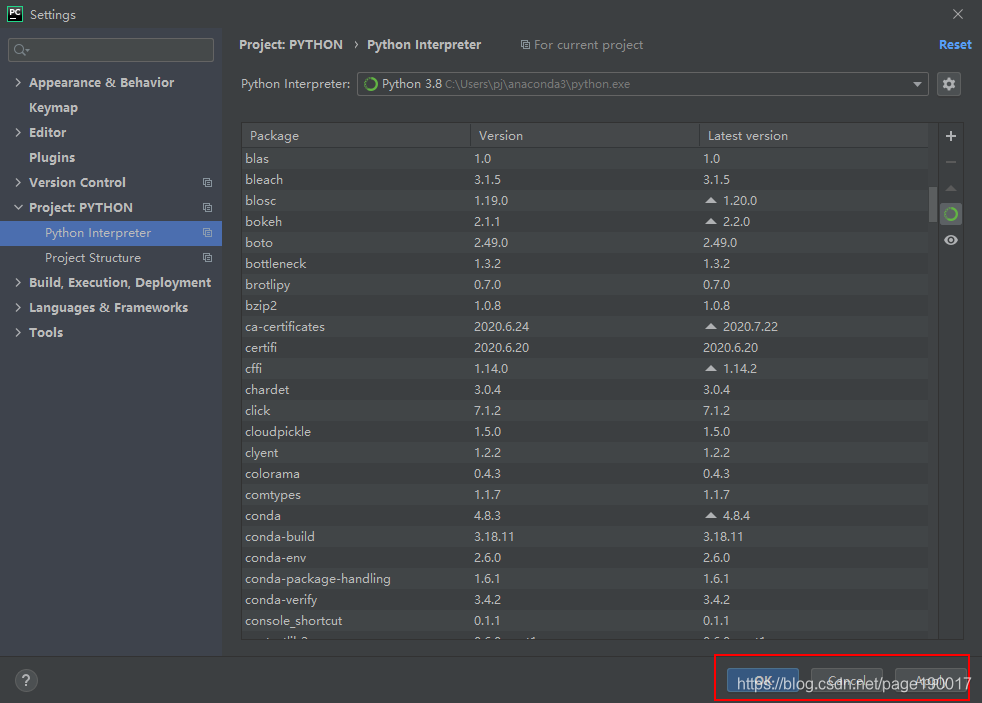Click the upgrade arrow for ca-certificates 2020.7.22
982x703 pixels.
click(x=711, y=327)
